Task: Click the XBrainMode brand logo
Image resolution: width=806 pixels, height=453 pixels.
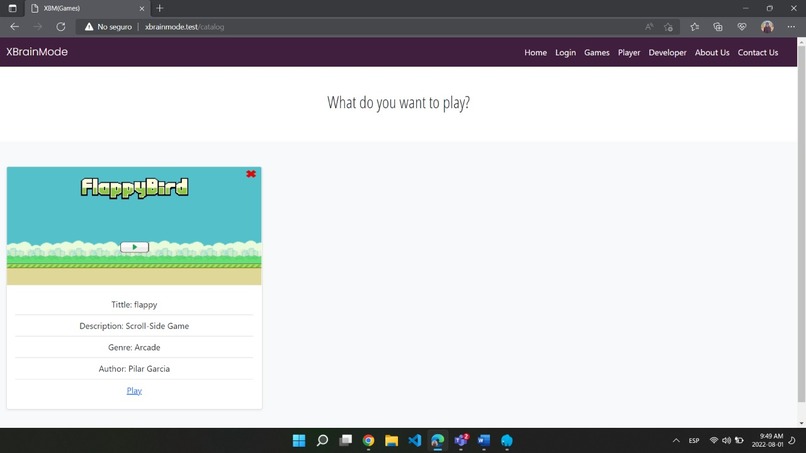Action: pos(37,52)
